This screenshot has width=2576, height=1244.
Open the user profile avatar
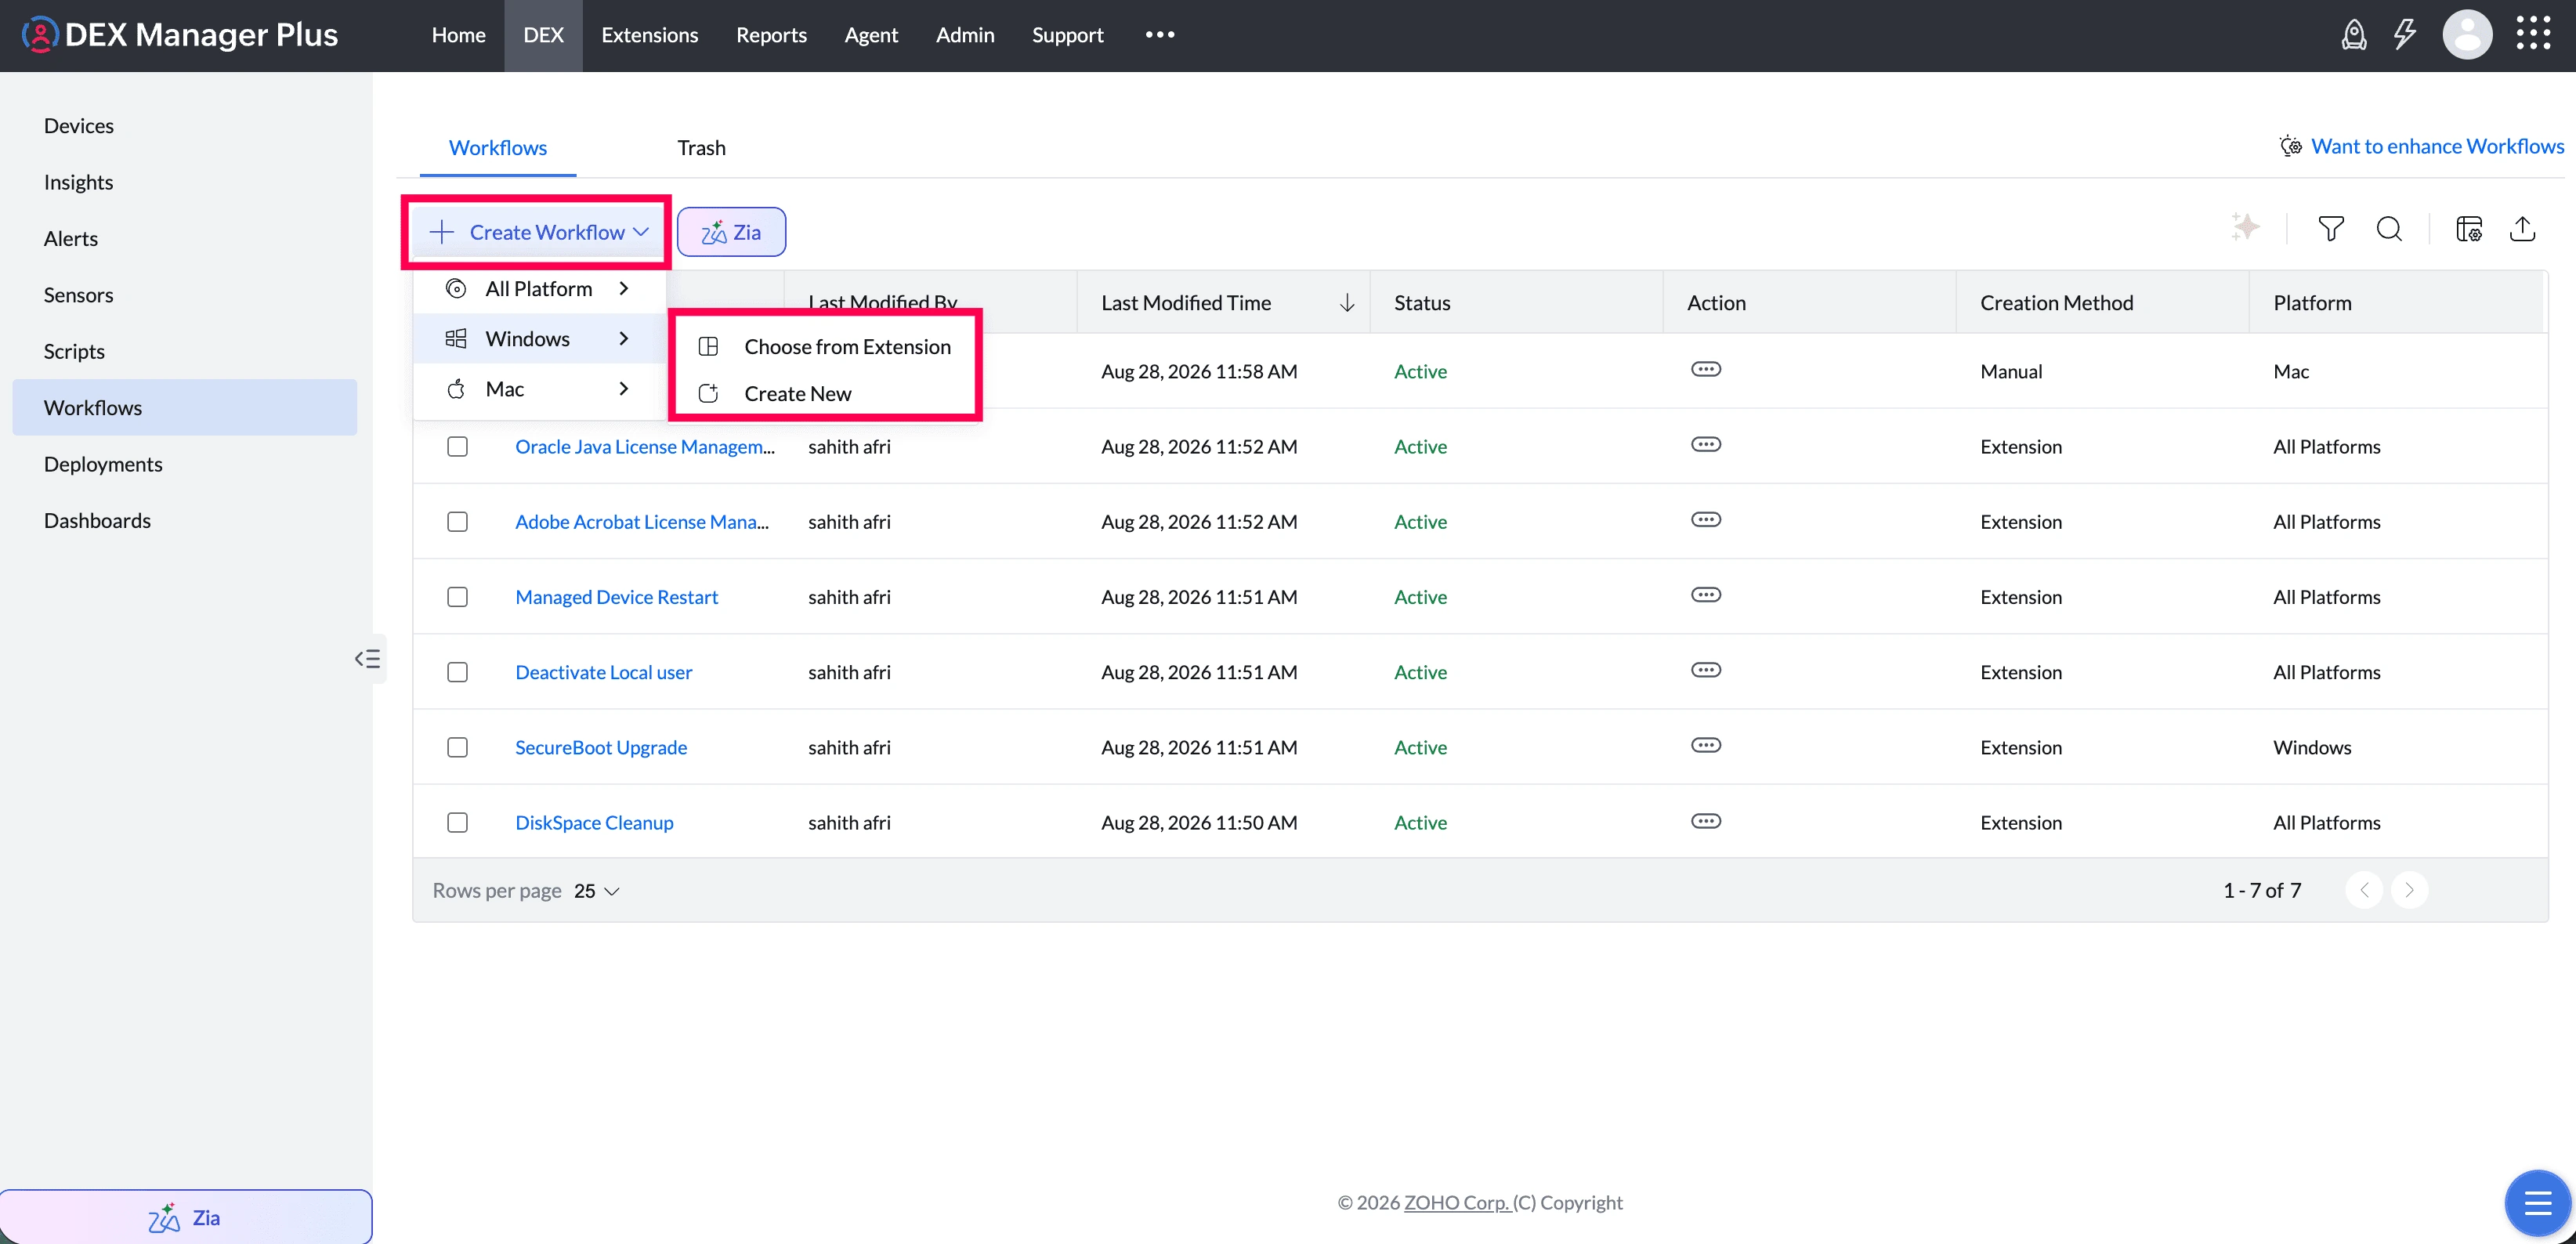click(x=2467, y=35)
